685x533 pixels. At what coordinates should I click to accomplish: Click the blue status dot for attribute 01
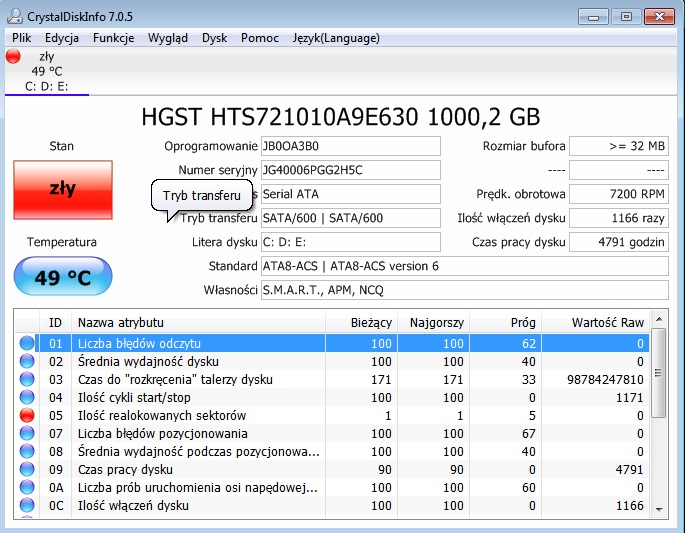pos(27,343)
